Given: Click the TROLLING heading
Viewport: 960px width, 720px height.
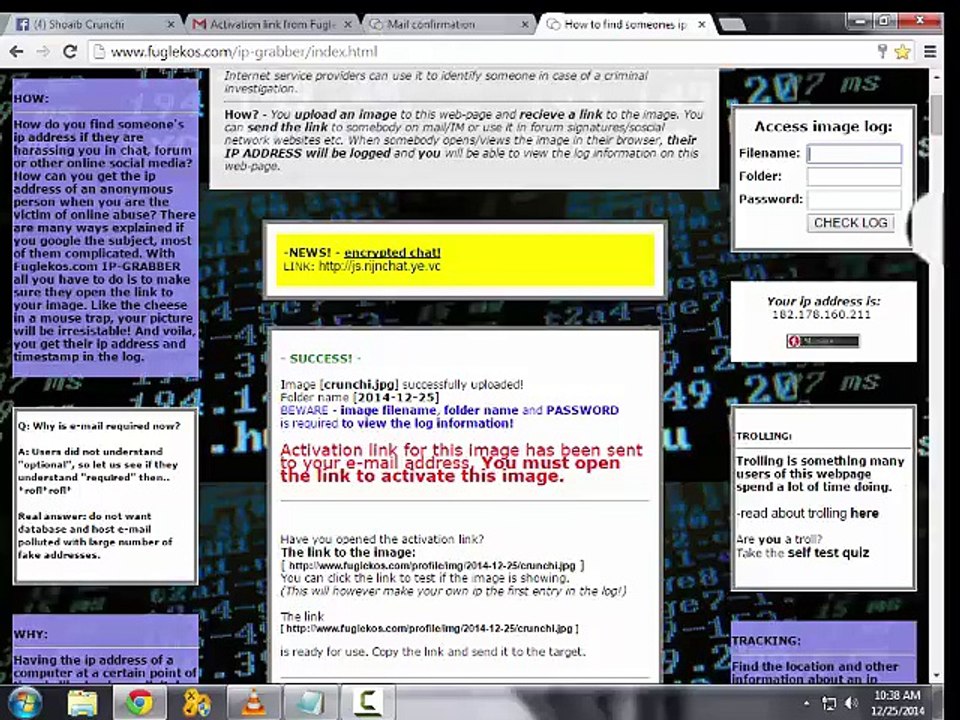Looking at the screenshot, I should point(763,436).
